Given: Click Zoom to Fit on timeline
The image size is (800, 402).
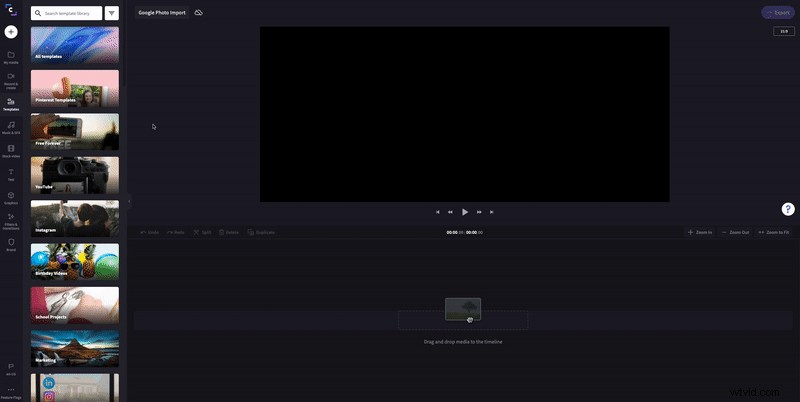Looking at the screenshot, I should 774,232.
